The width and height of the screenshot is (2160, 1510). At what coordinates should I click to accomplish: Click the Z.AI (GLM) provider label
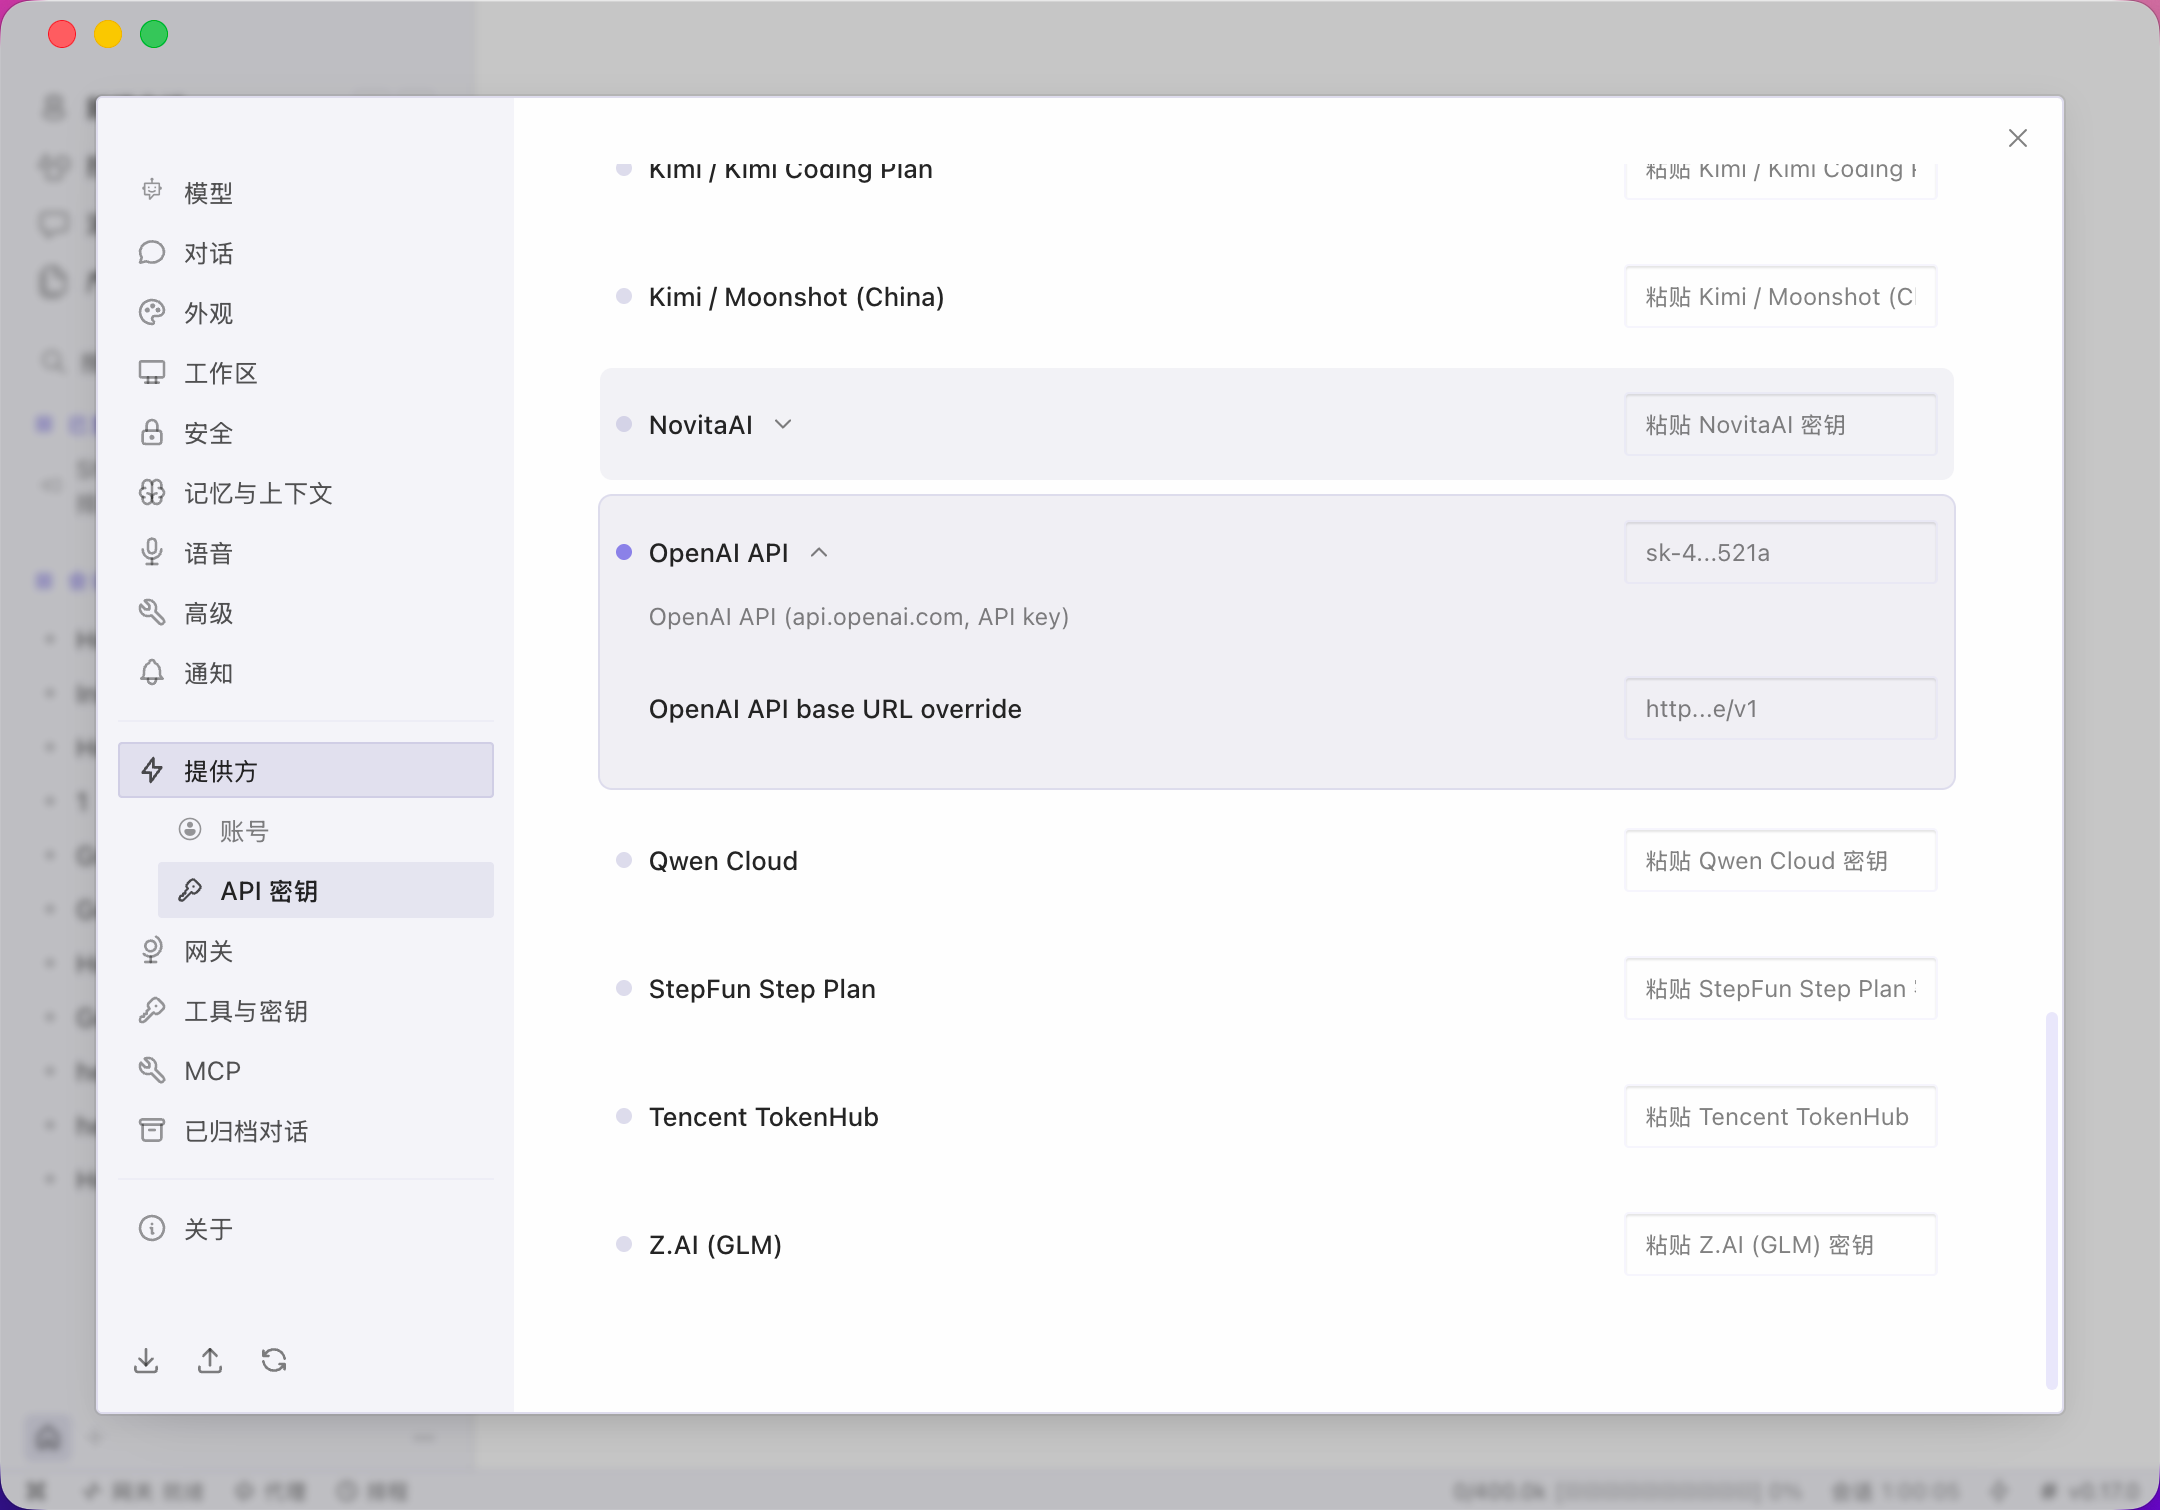click(715, 1245)
